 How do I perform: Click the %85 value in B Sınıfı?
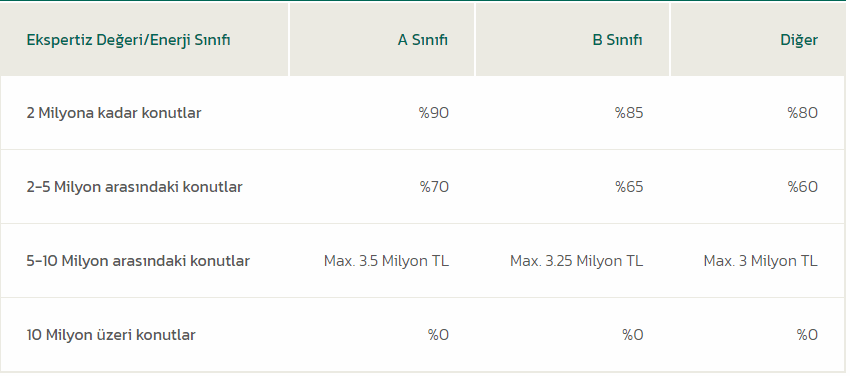[629, 113]
